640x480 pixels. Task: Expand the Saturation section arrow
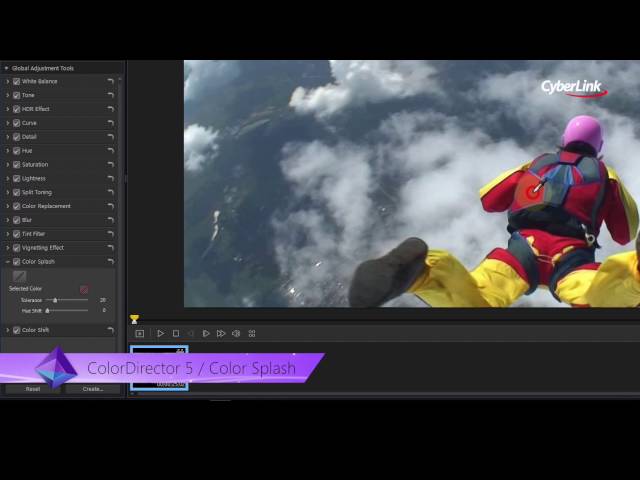tap(7, 165)
